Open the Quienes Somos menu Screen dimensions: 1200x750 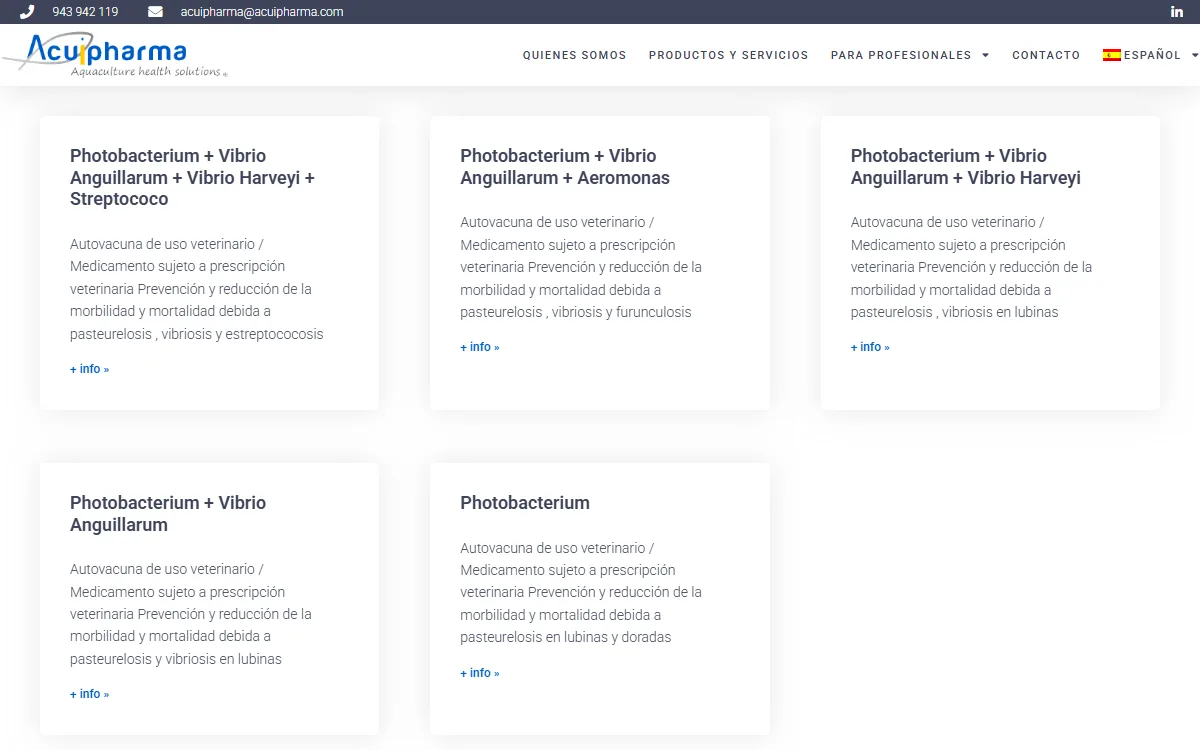pyautogui.click(x=575, y=55)
